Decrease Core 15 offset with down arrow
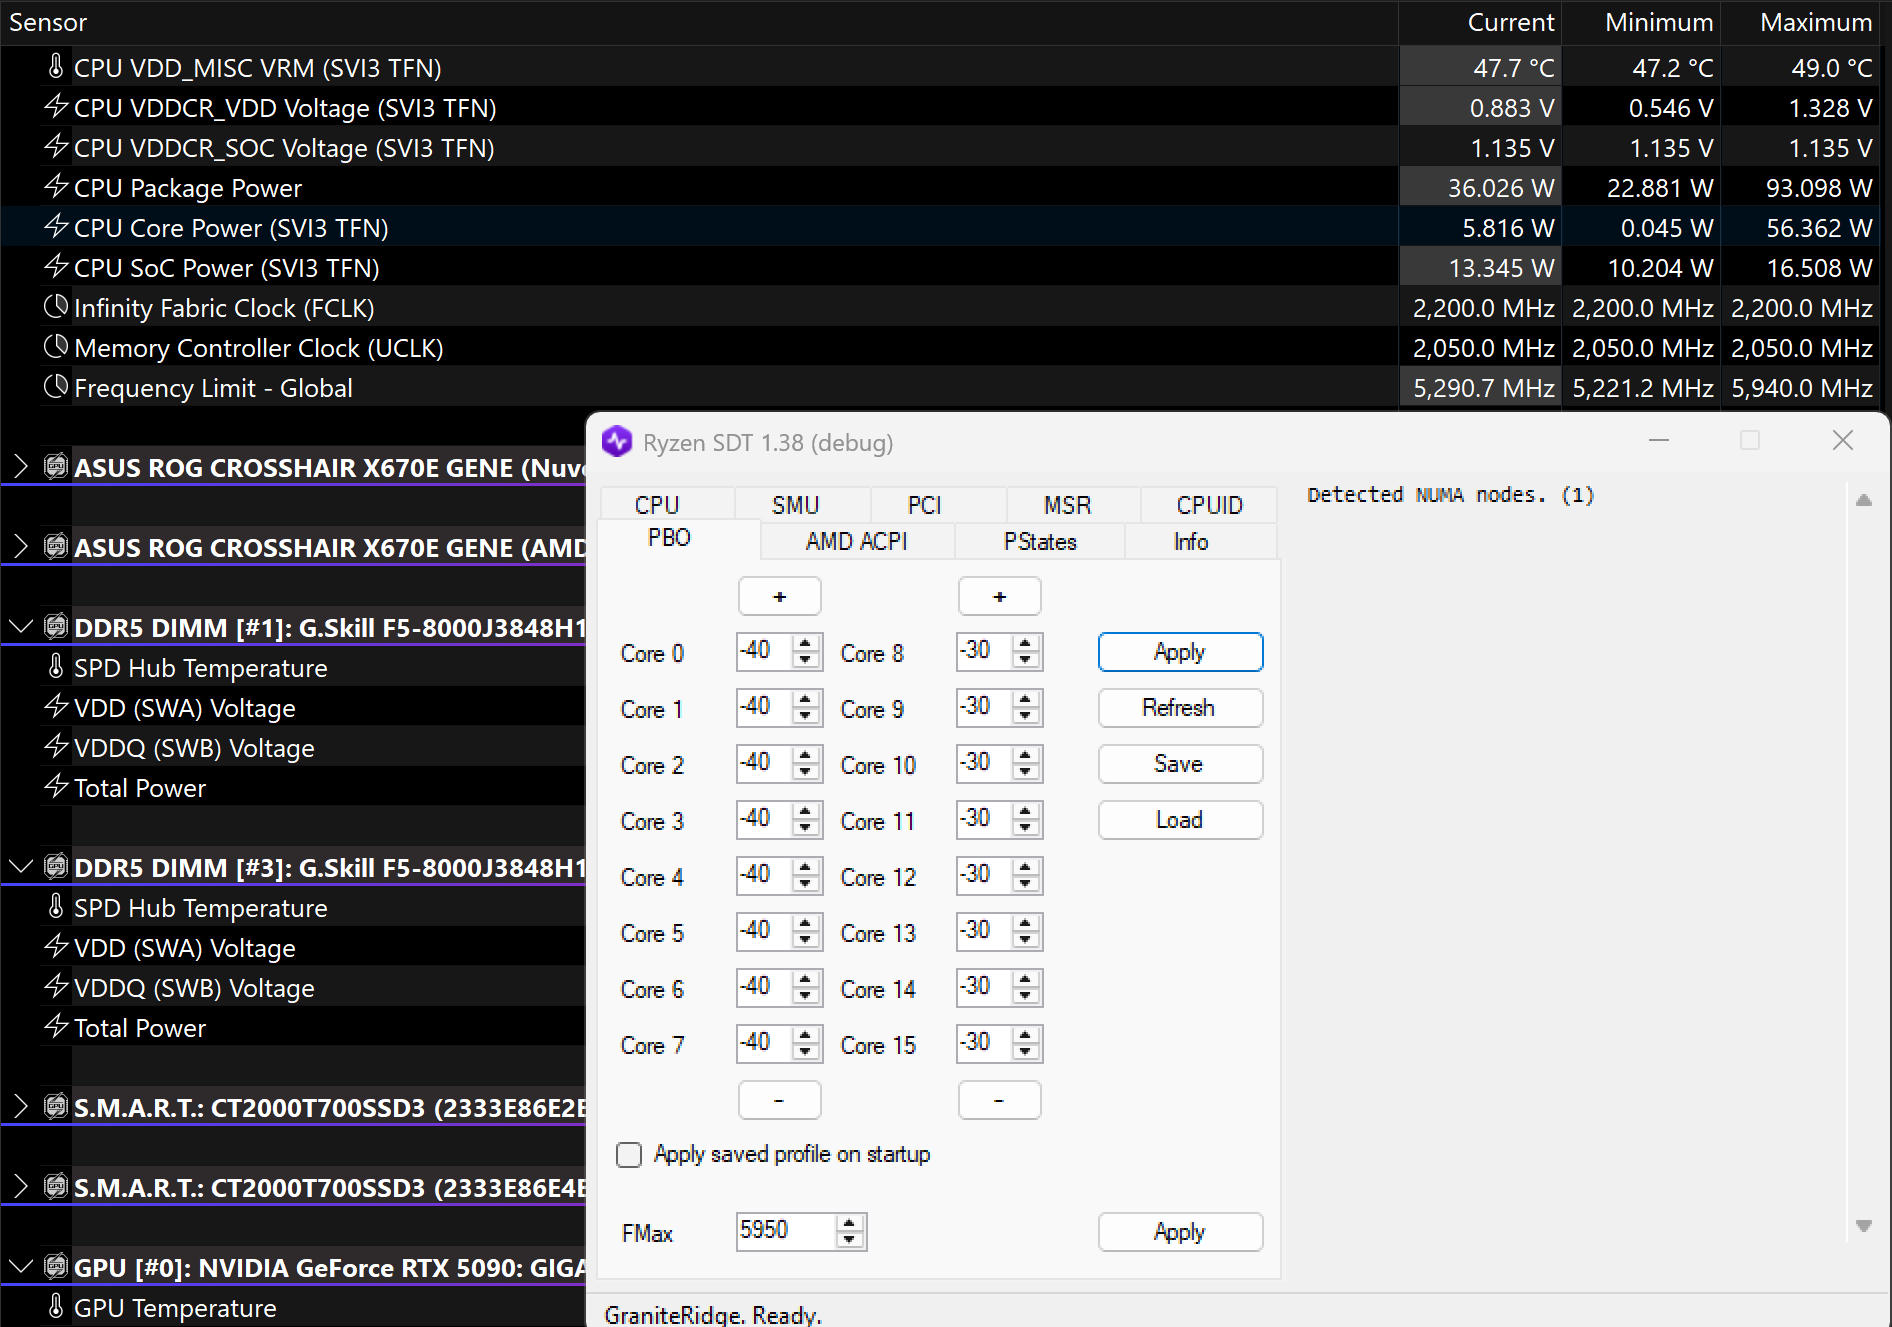The height and width of the screenshot is (1327, 1892). [1026, 1053]
